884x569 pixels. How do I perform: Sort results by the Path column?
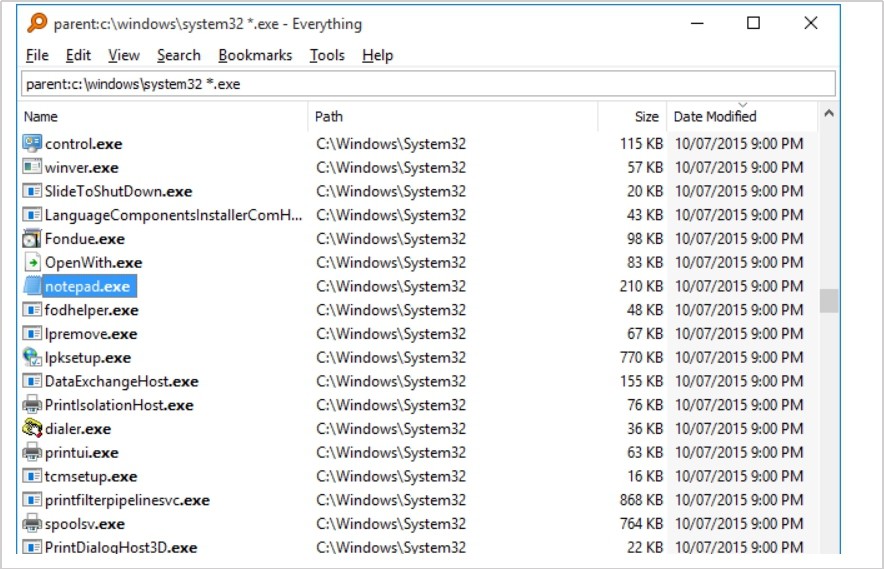pos(453,116)
